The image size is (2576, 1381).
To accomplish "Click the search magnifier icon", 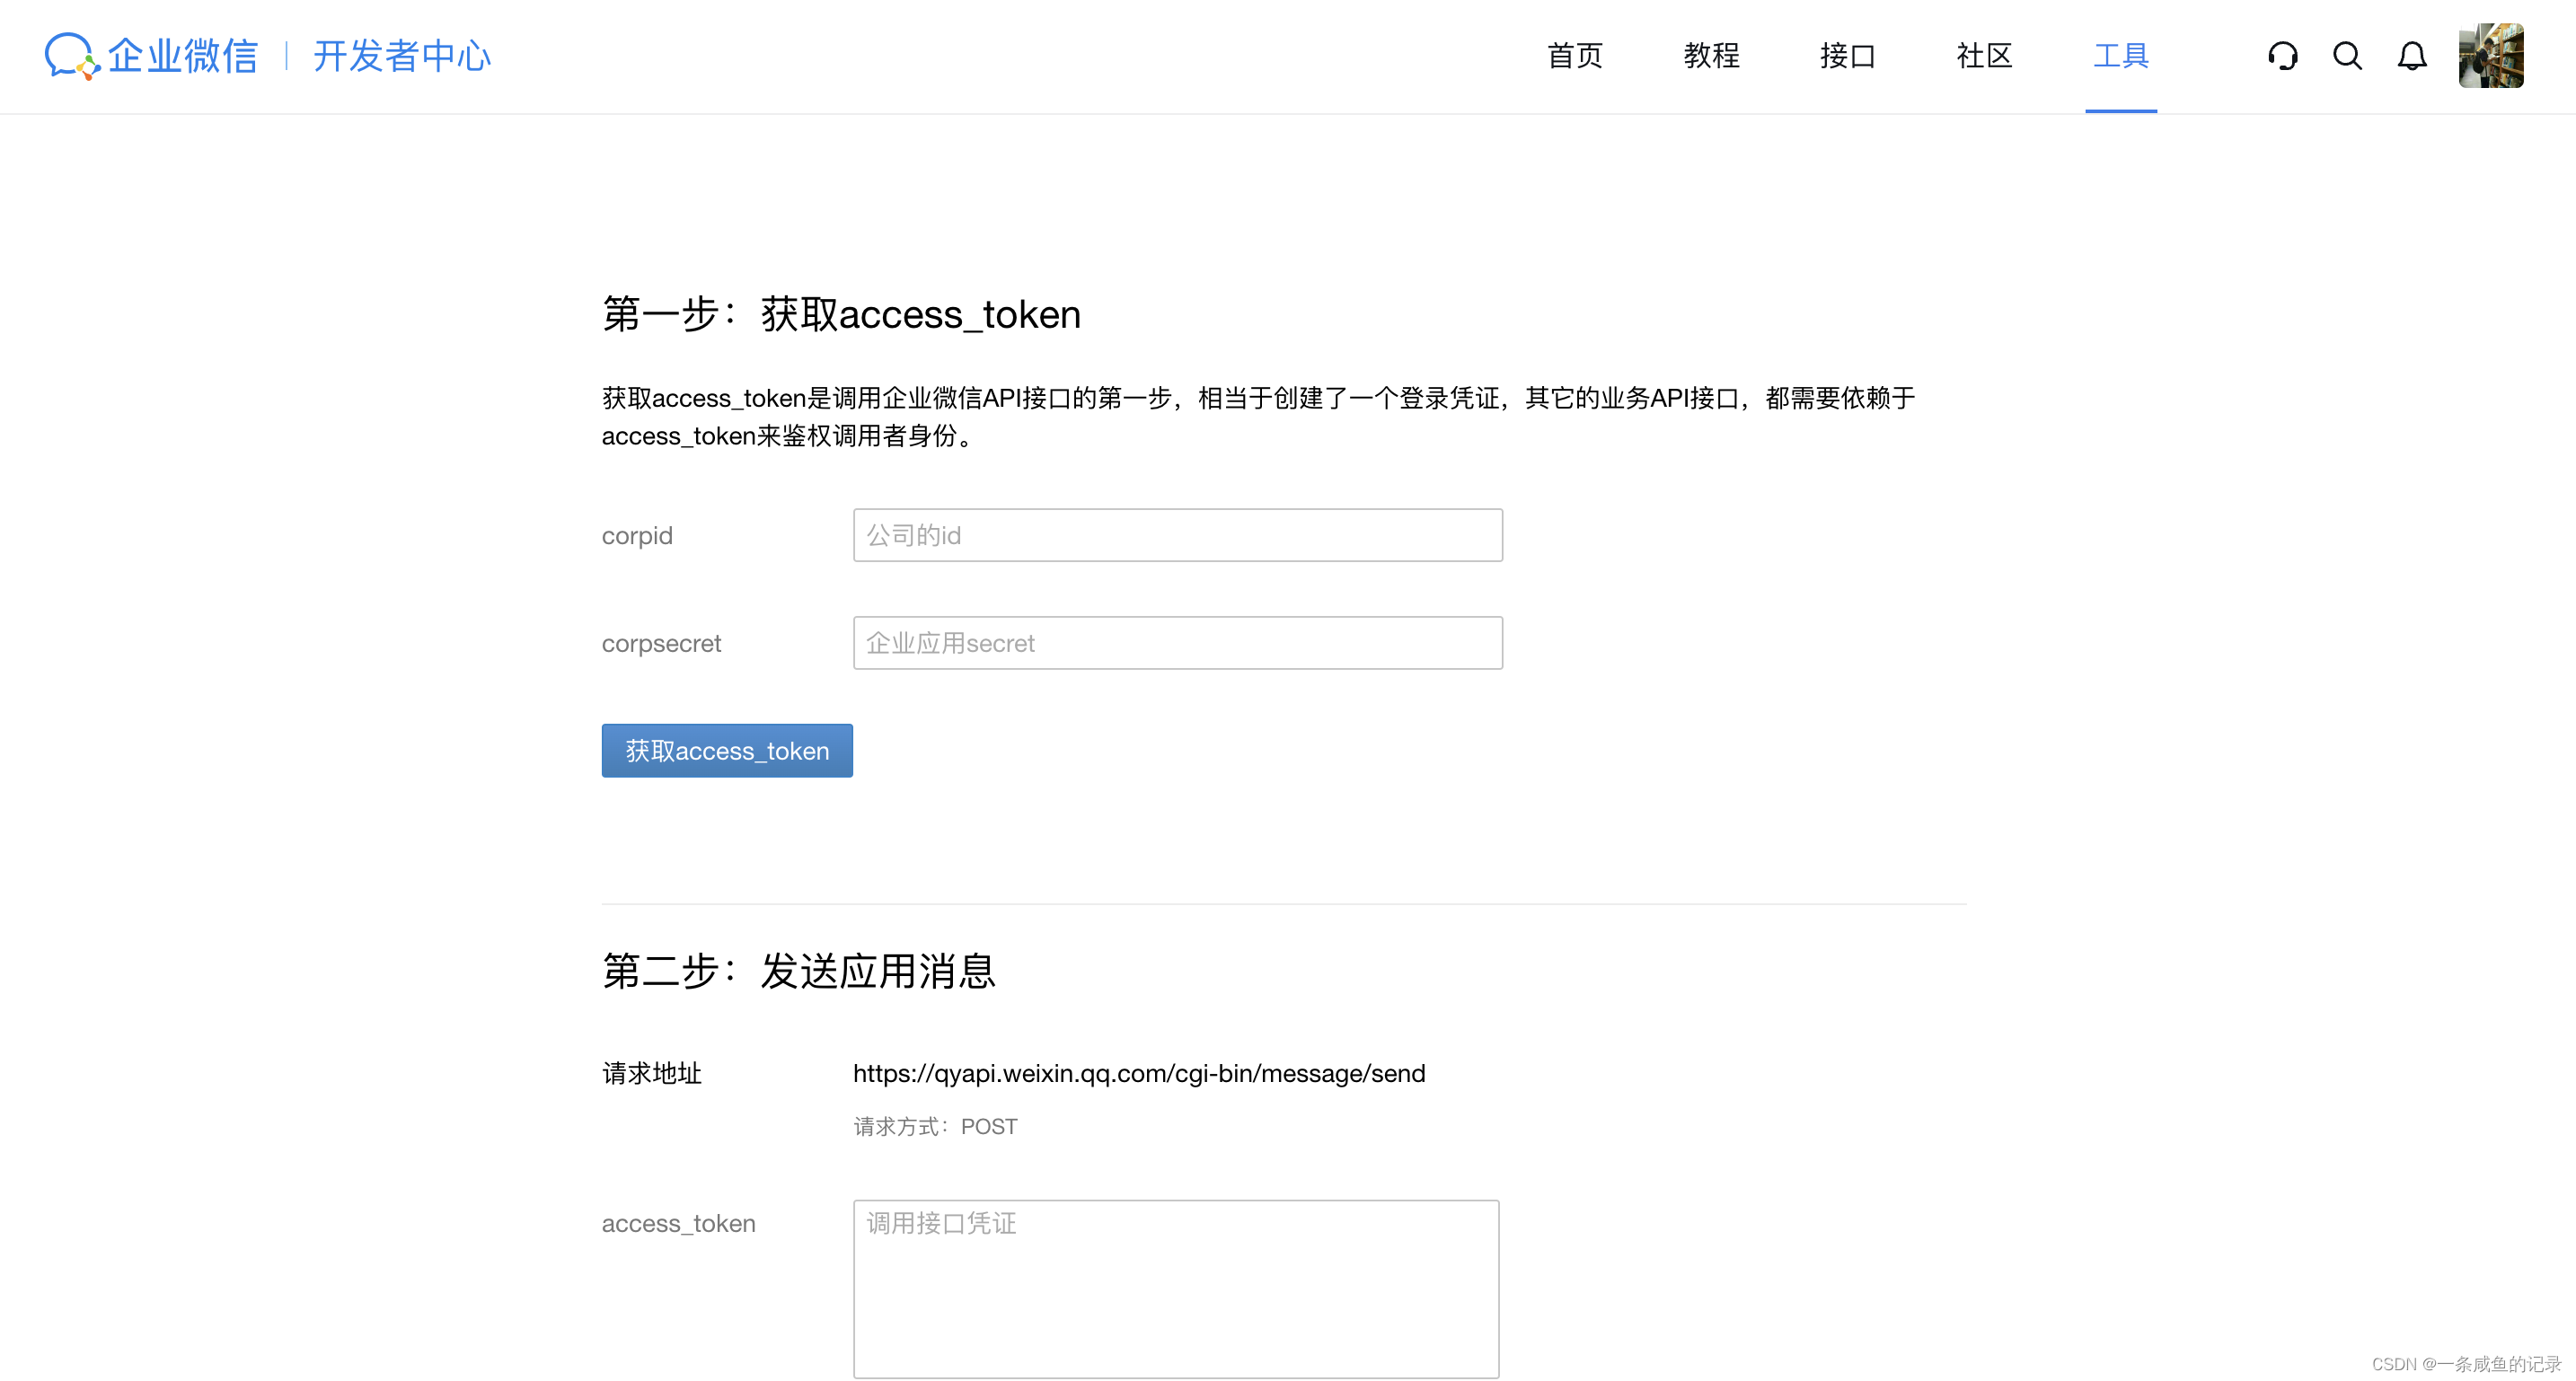I will 2347,56.
